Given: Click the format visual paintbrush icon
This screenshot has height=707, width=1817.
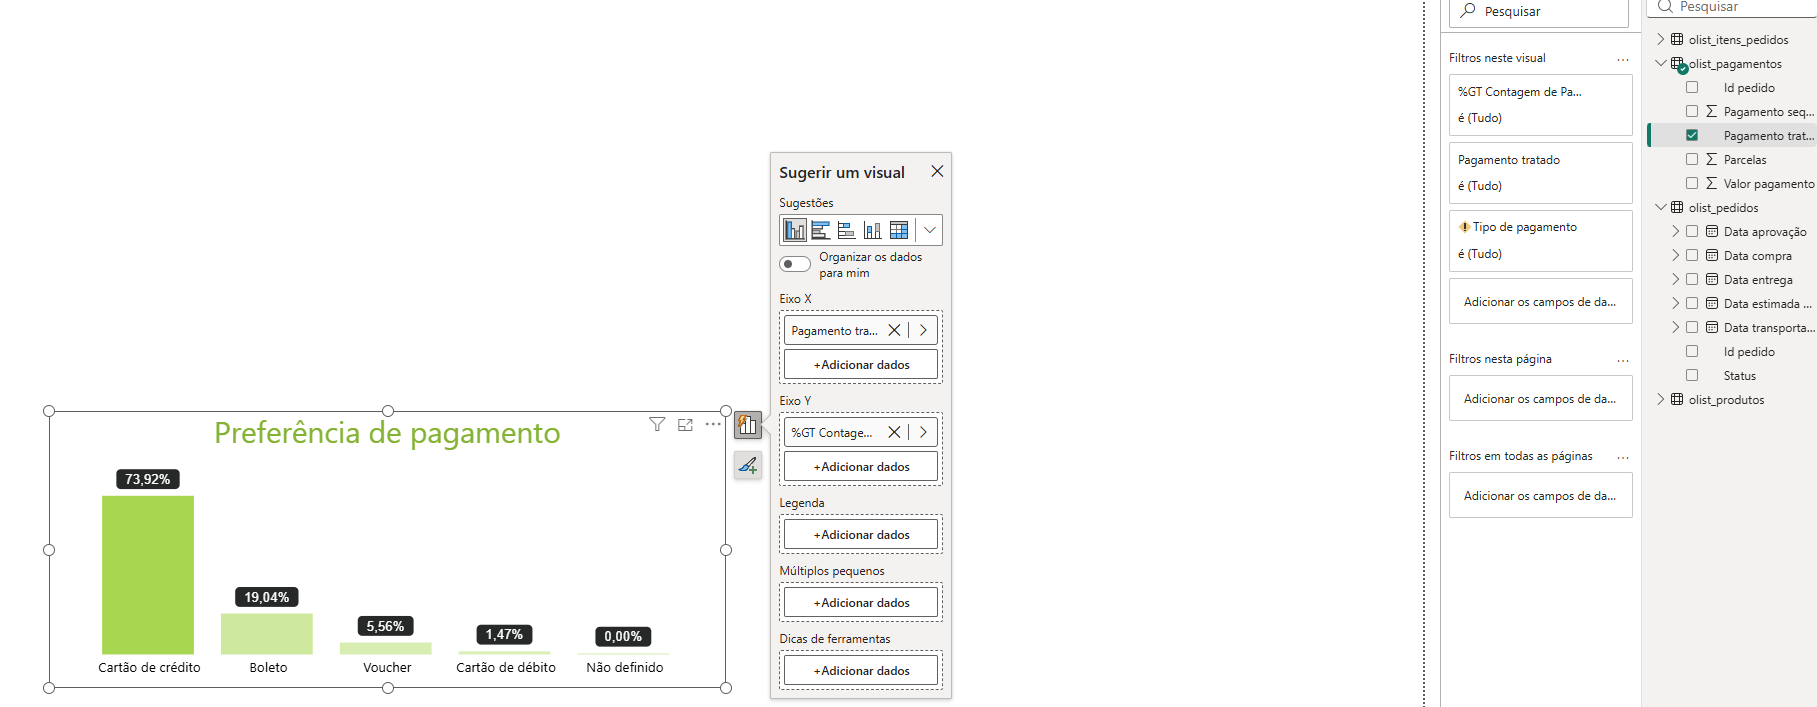Looking at the screenshot, I should coord(748,465).
